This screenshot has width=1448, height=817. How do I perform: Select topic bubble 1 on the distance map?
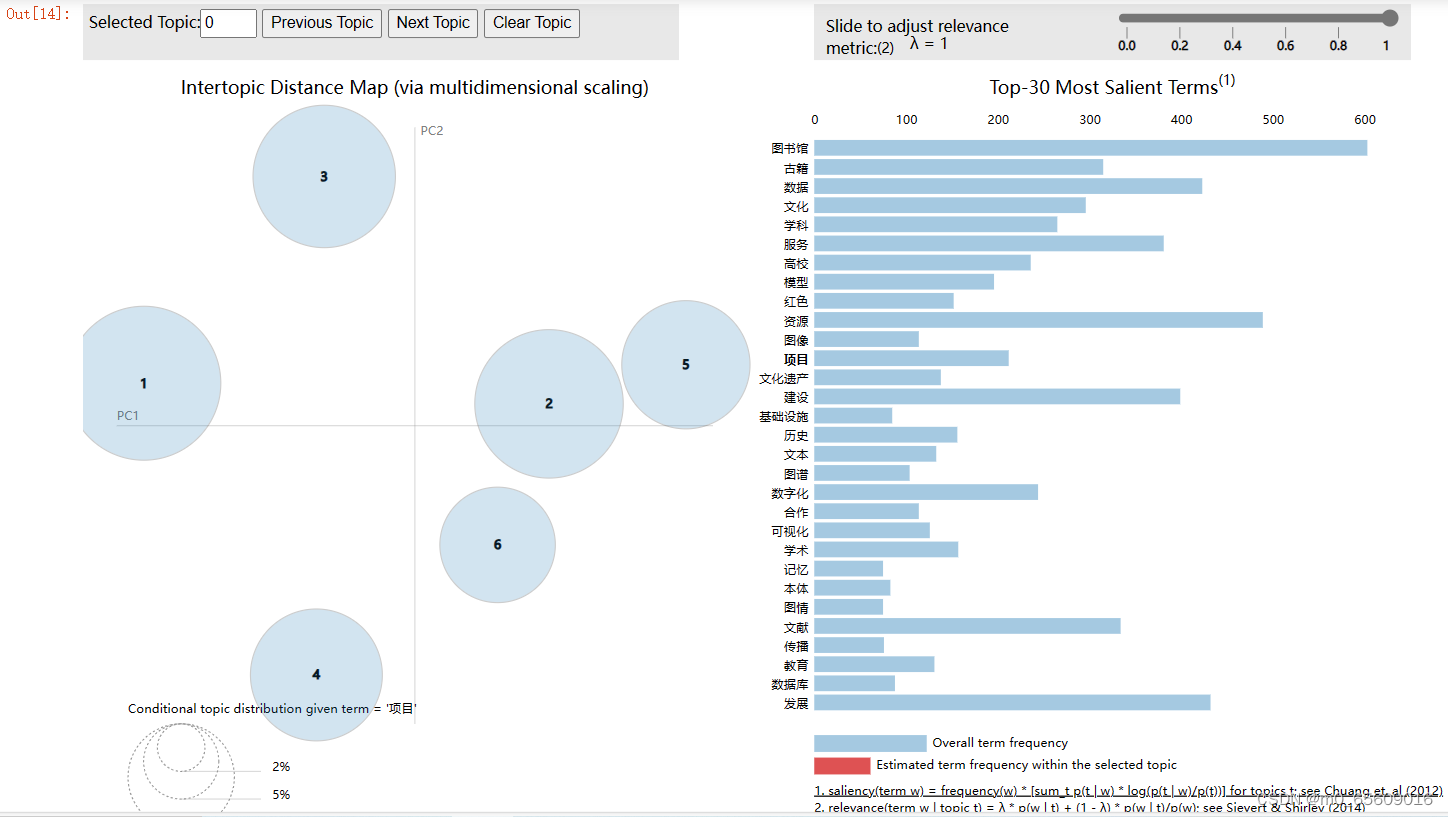pos(148,382)
